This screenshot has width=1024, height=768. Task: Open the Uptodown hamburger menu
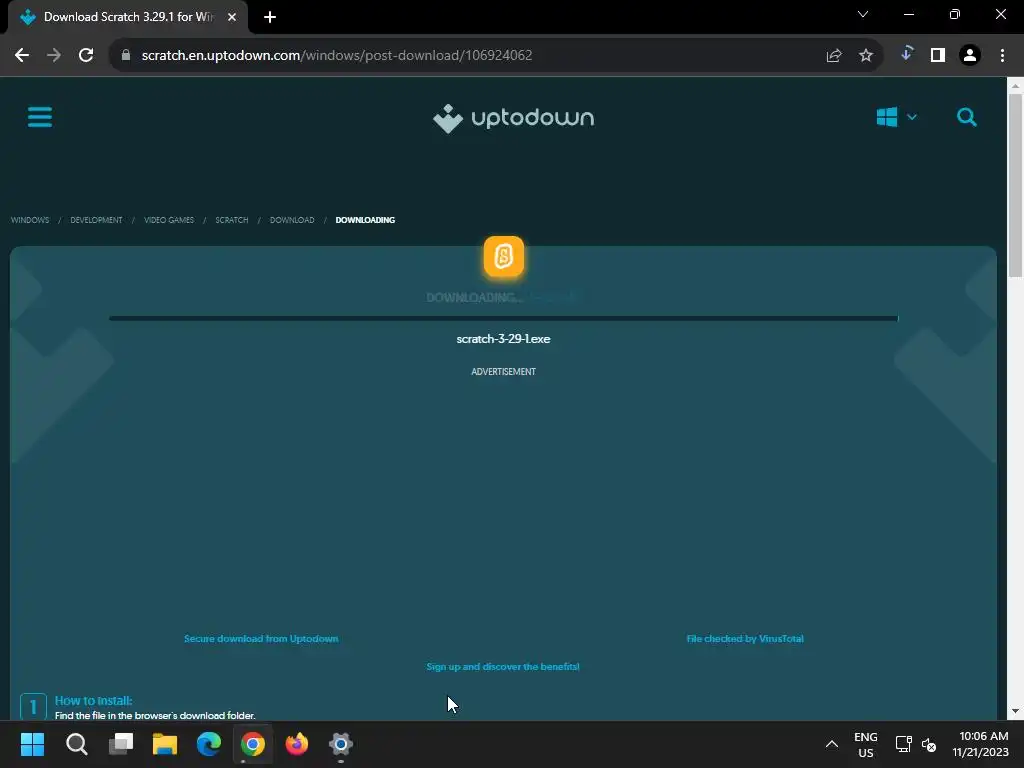(x=40, y=118)
